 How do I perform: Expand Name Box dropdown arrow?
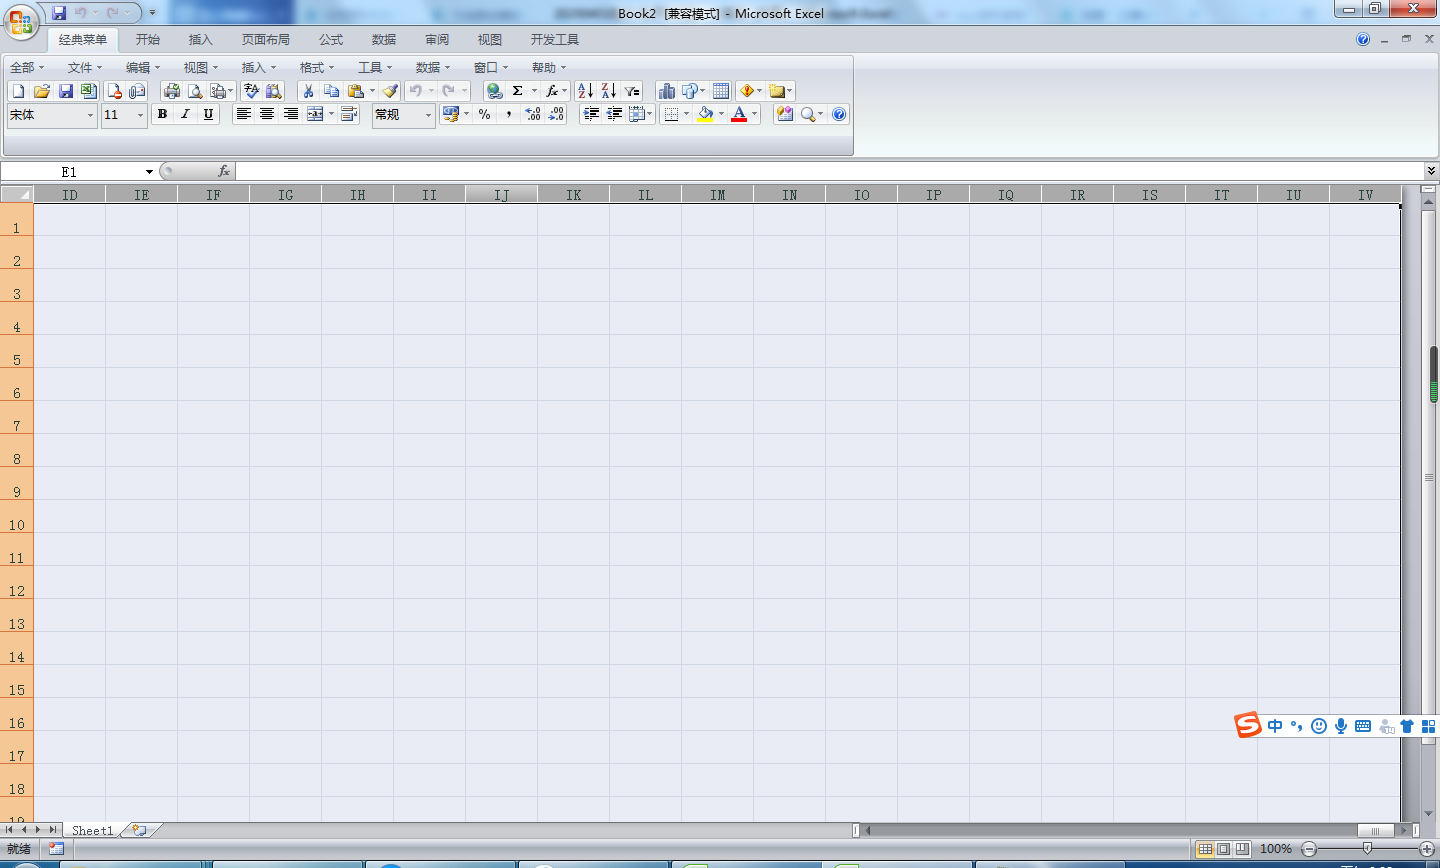coord(149,172)
